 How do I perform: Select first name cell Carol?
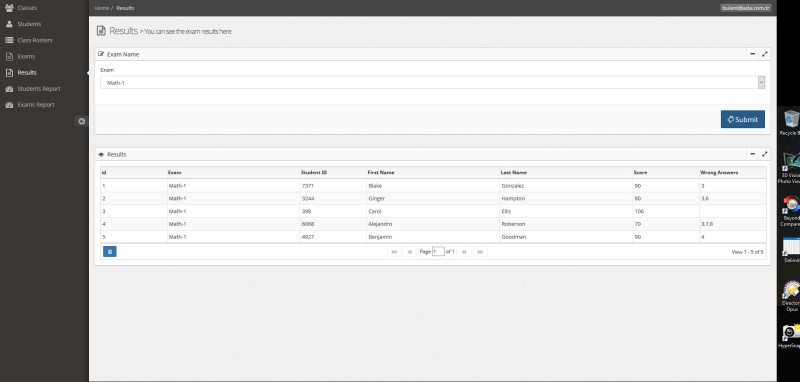coord(433,211)
